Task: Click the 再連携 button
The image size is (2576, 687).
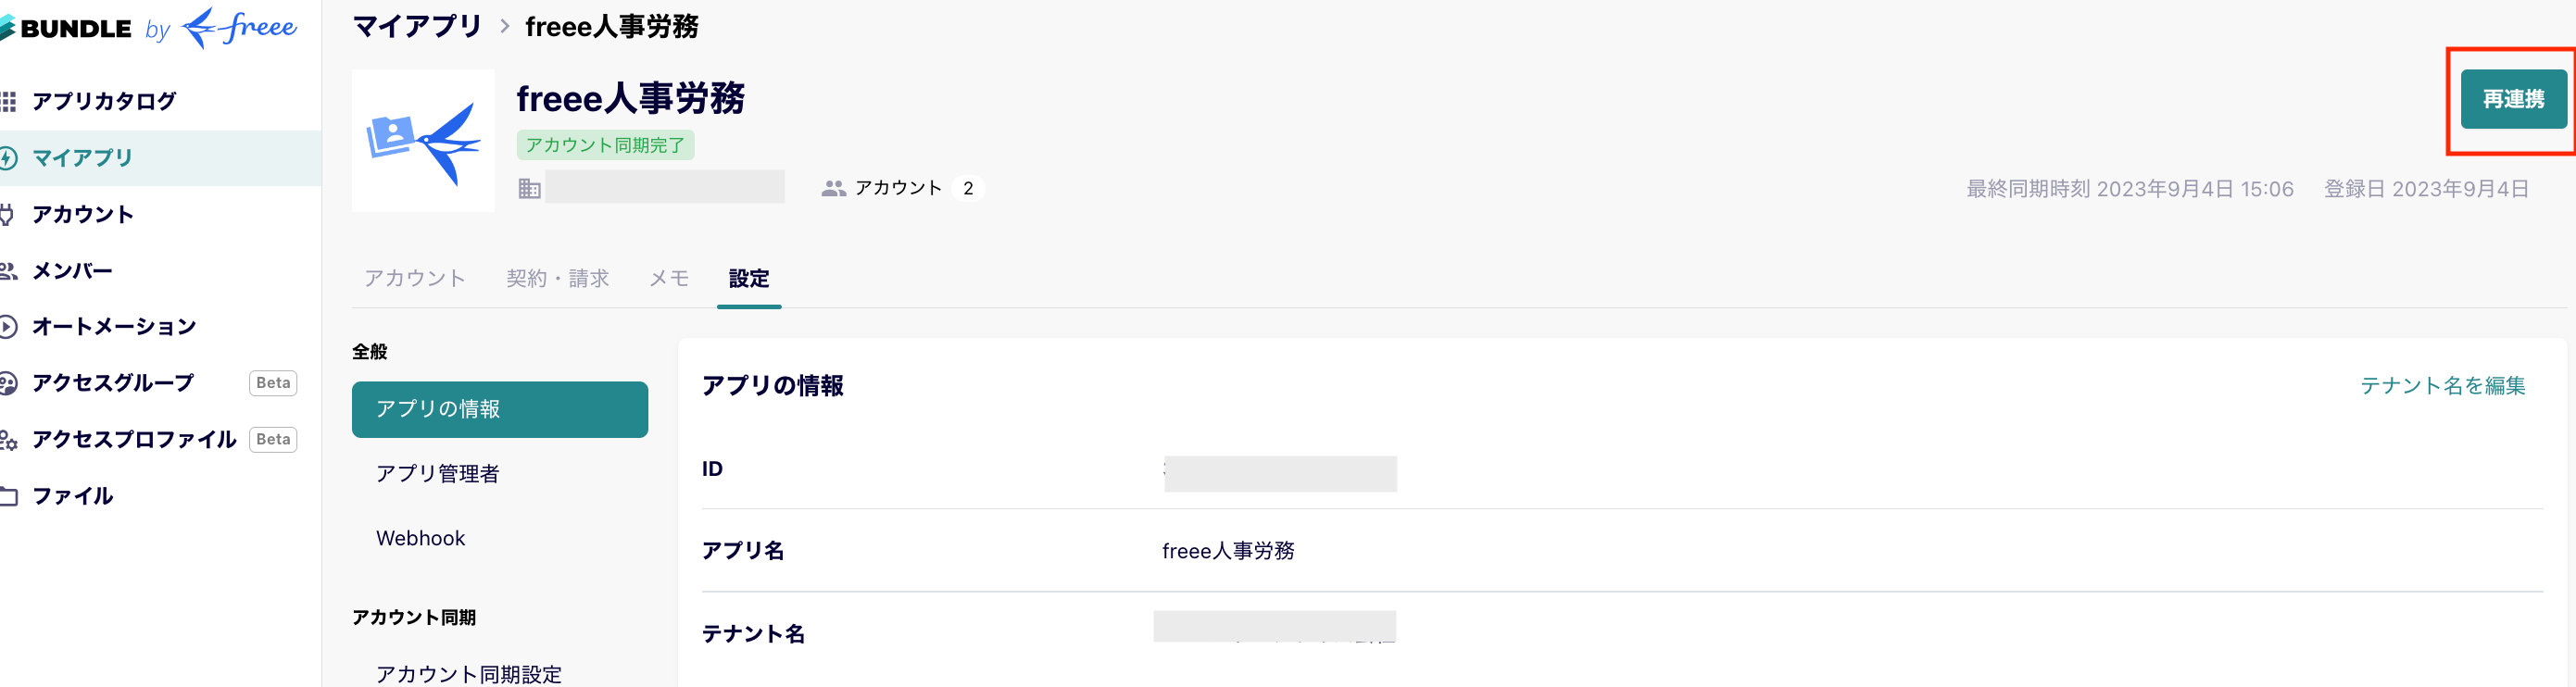Action: click(x=2512, y=99)
